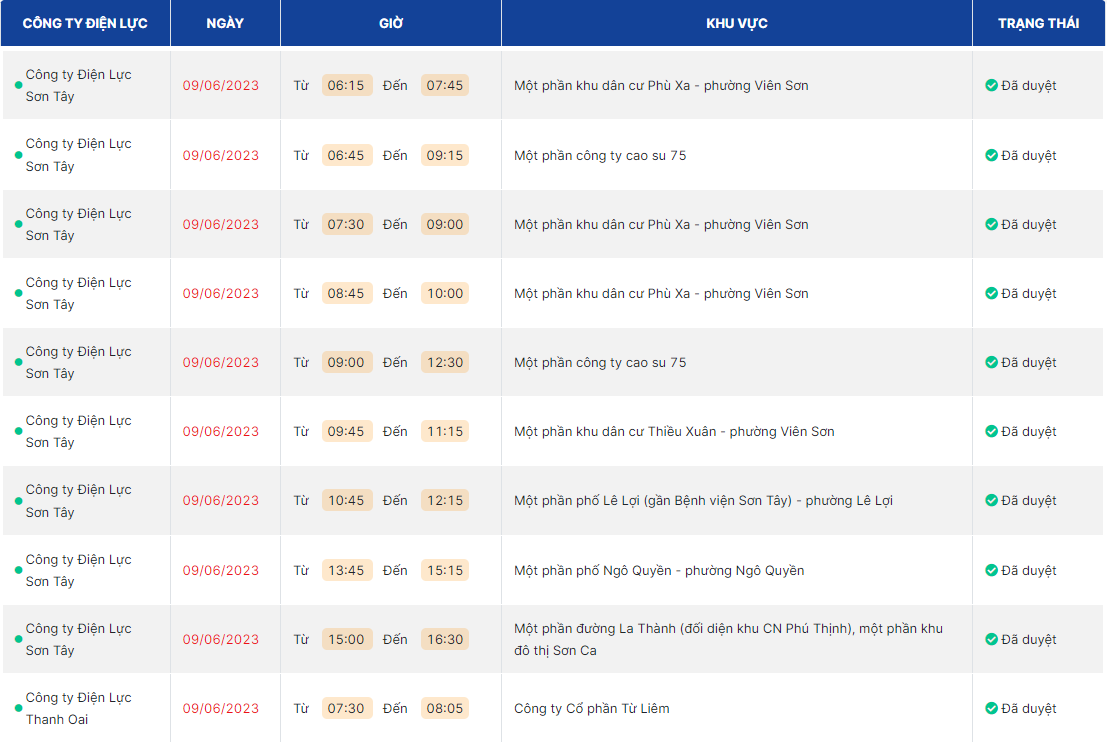Click the 06:45 start time badge
This screenshot has width=1107, height=743.
[346, 156]
